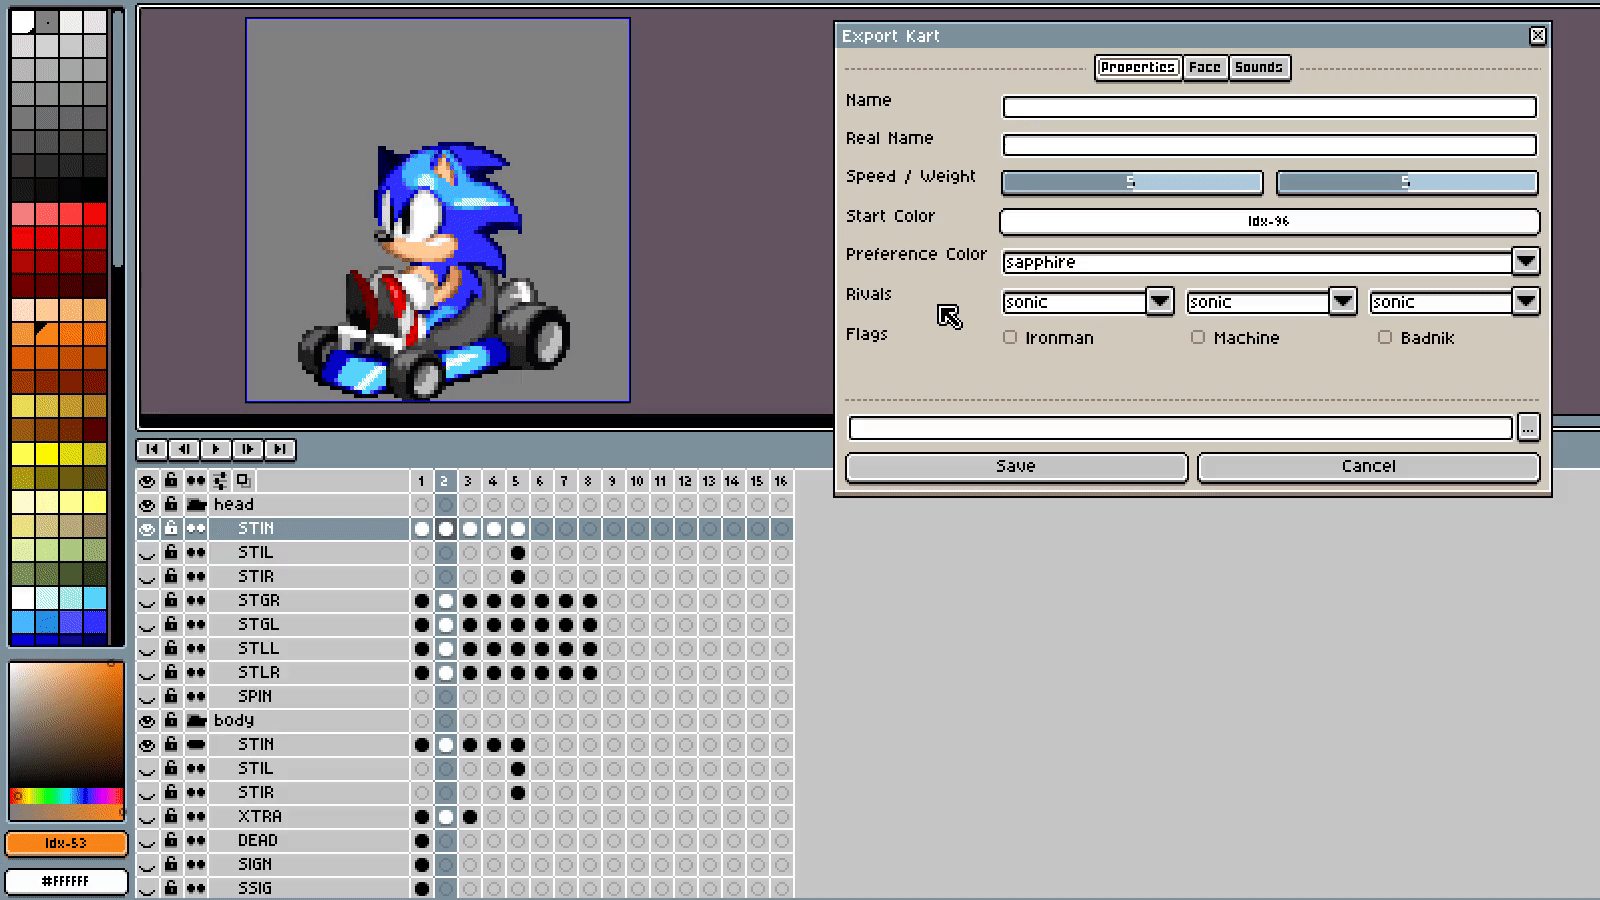Screen dimensions: 1600x900
Task: Hide the body group
Action: point(147,721)
